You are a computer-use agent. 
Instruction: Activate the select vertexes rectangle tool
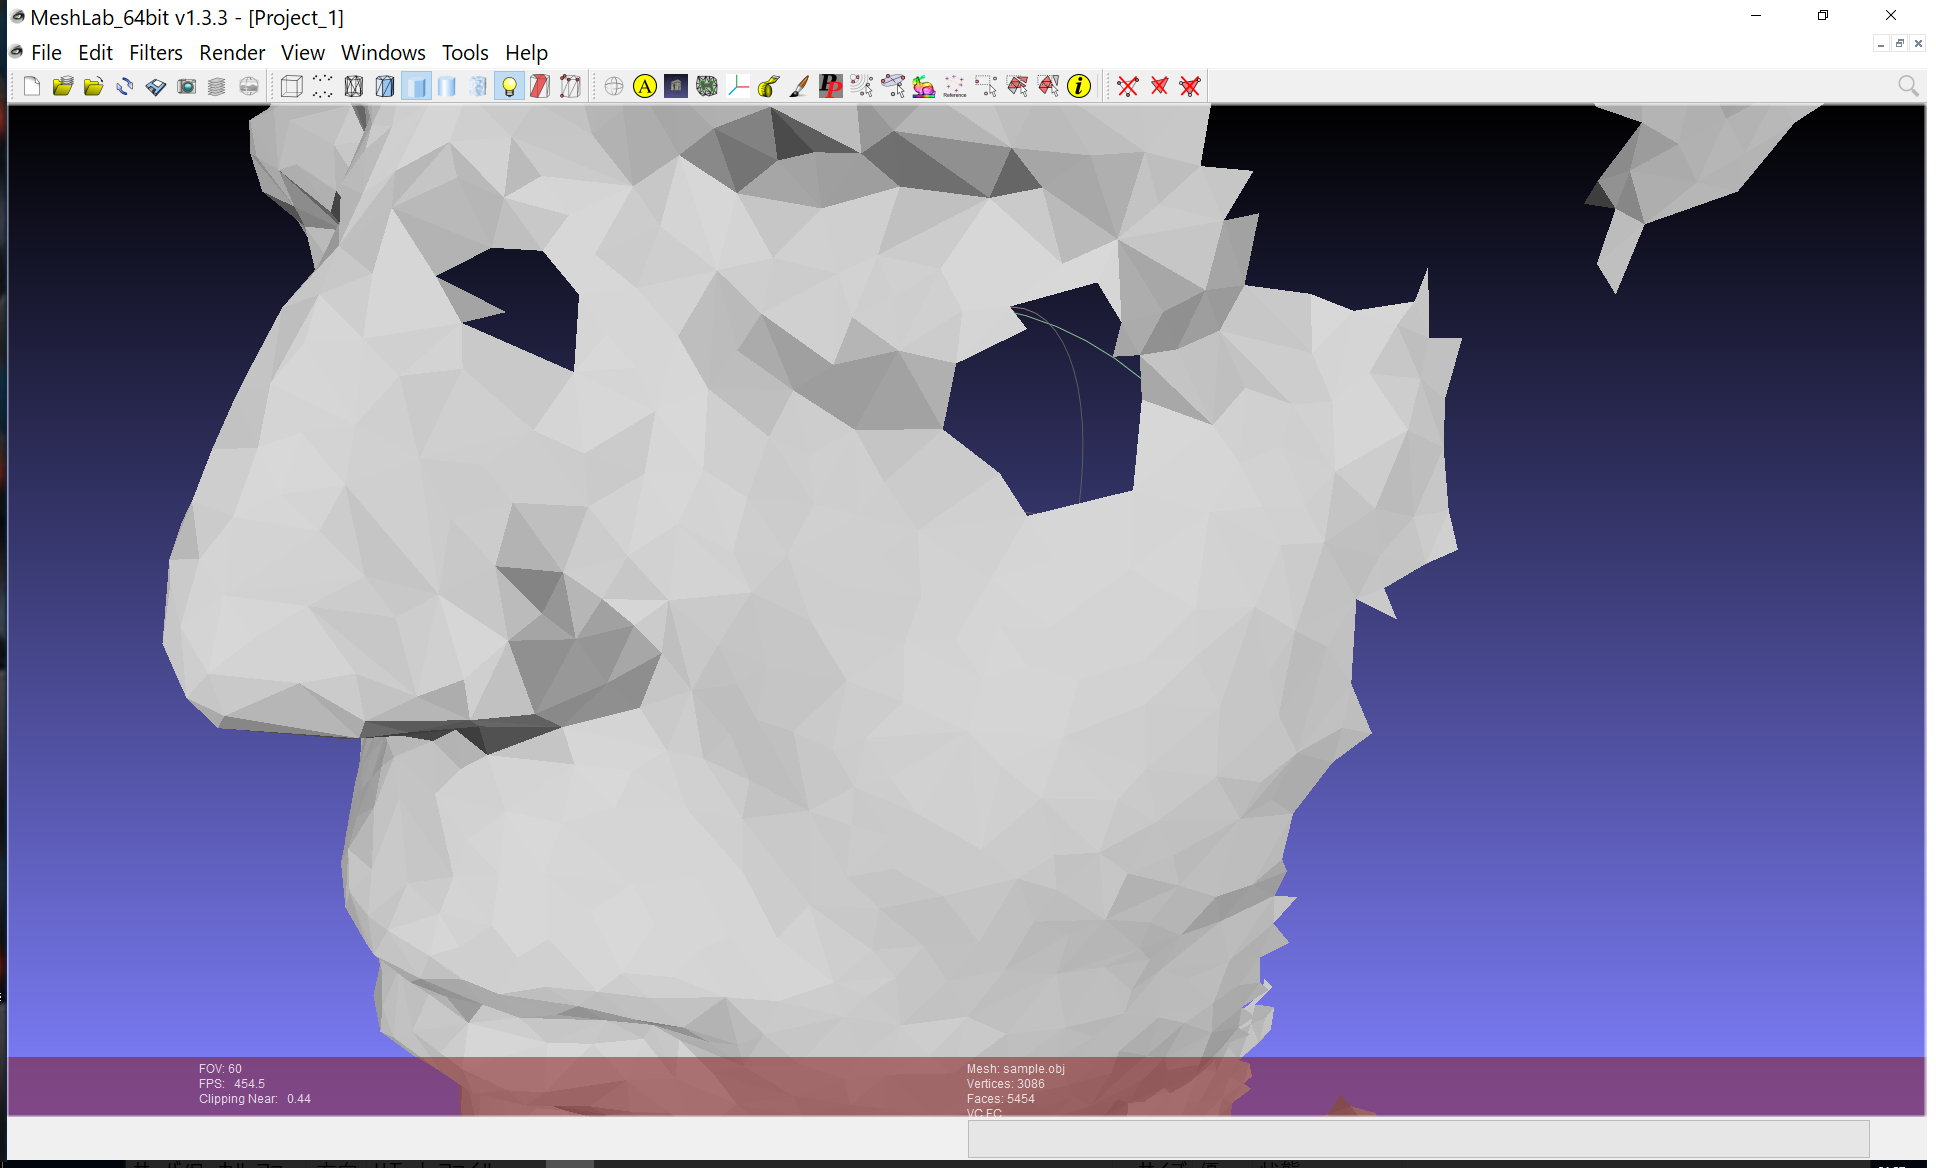click(986, 87)
